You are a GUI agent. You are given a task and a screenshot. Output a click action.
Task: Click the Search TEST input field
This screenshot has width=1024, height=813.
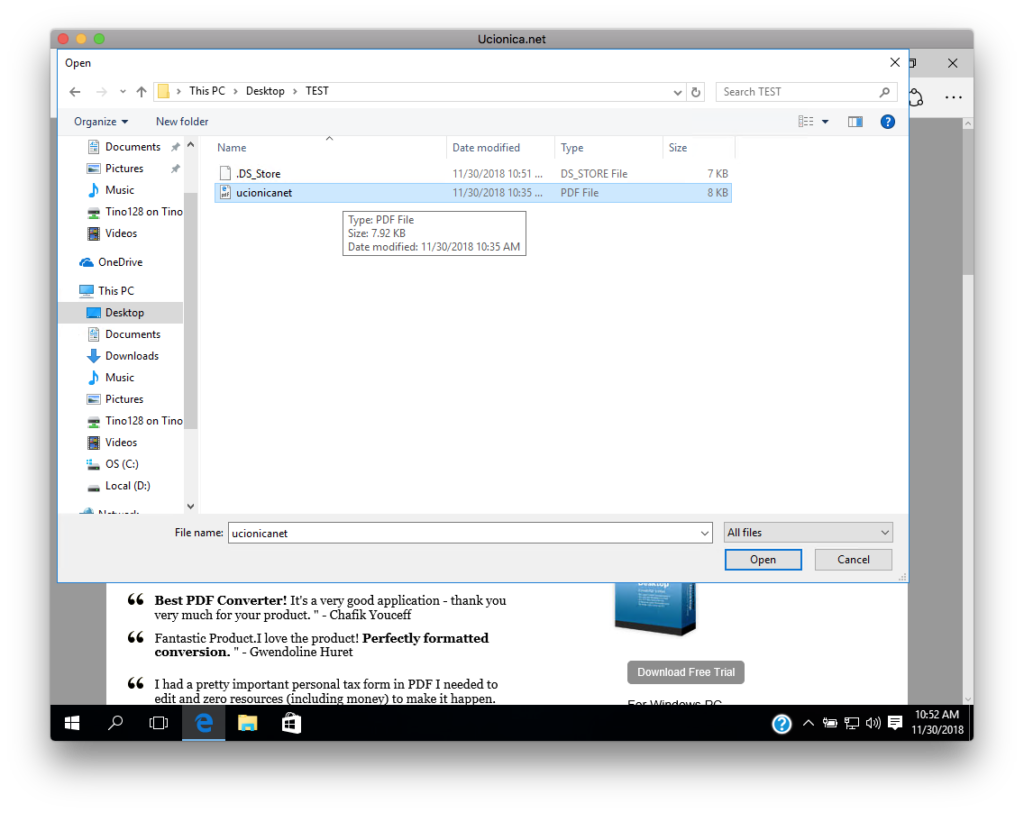798,92
